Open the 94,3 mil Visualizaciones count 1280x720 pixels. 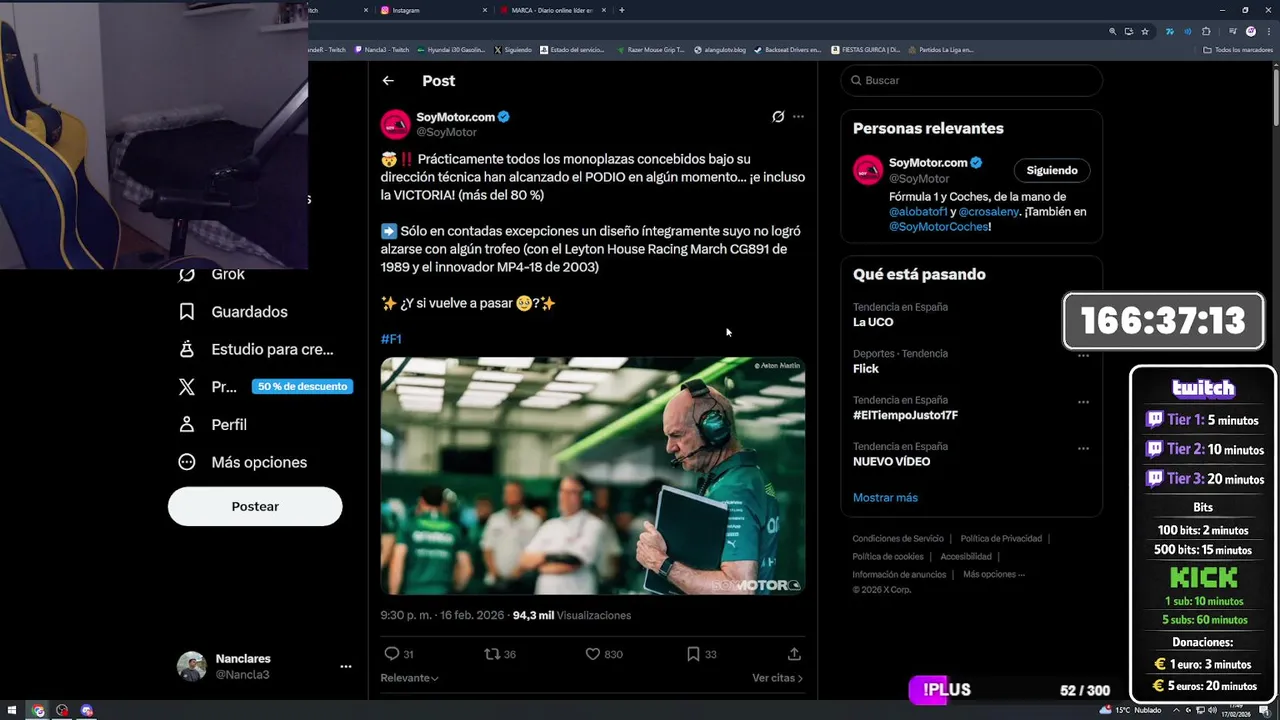(572, 615)
